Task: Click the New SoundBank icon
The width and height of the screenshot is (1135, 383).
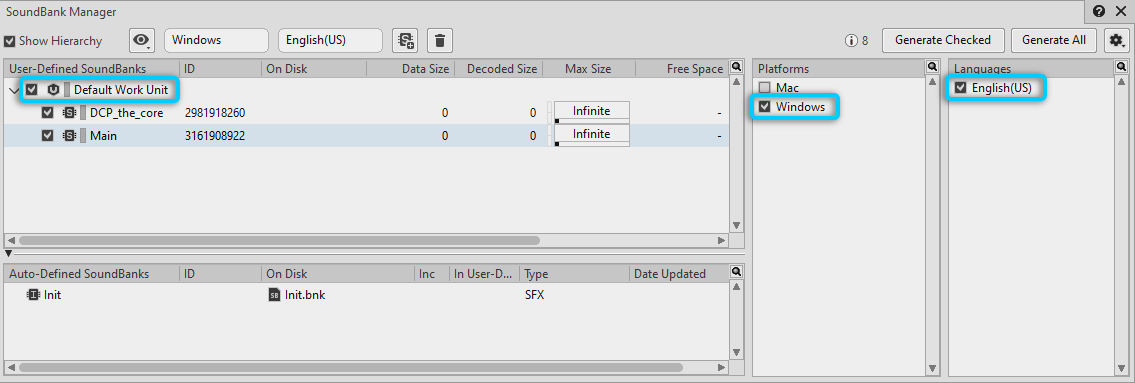Action: [405, 41]
